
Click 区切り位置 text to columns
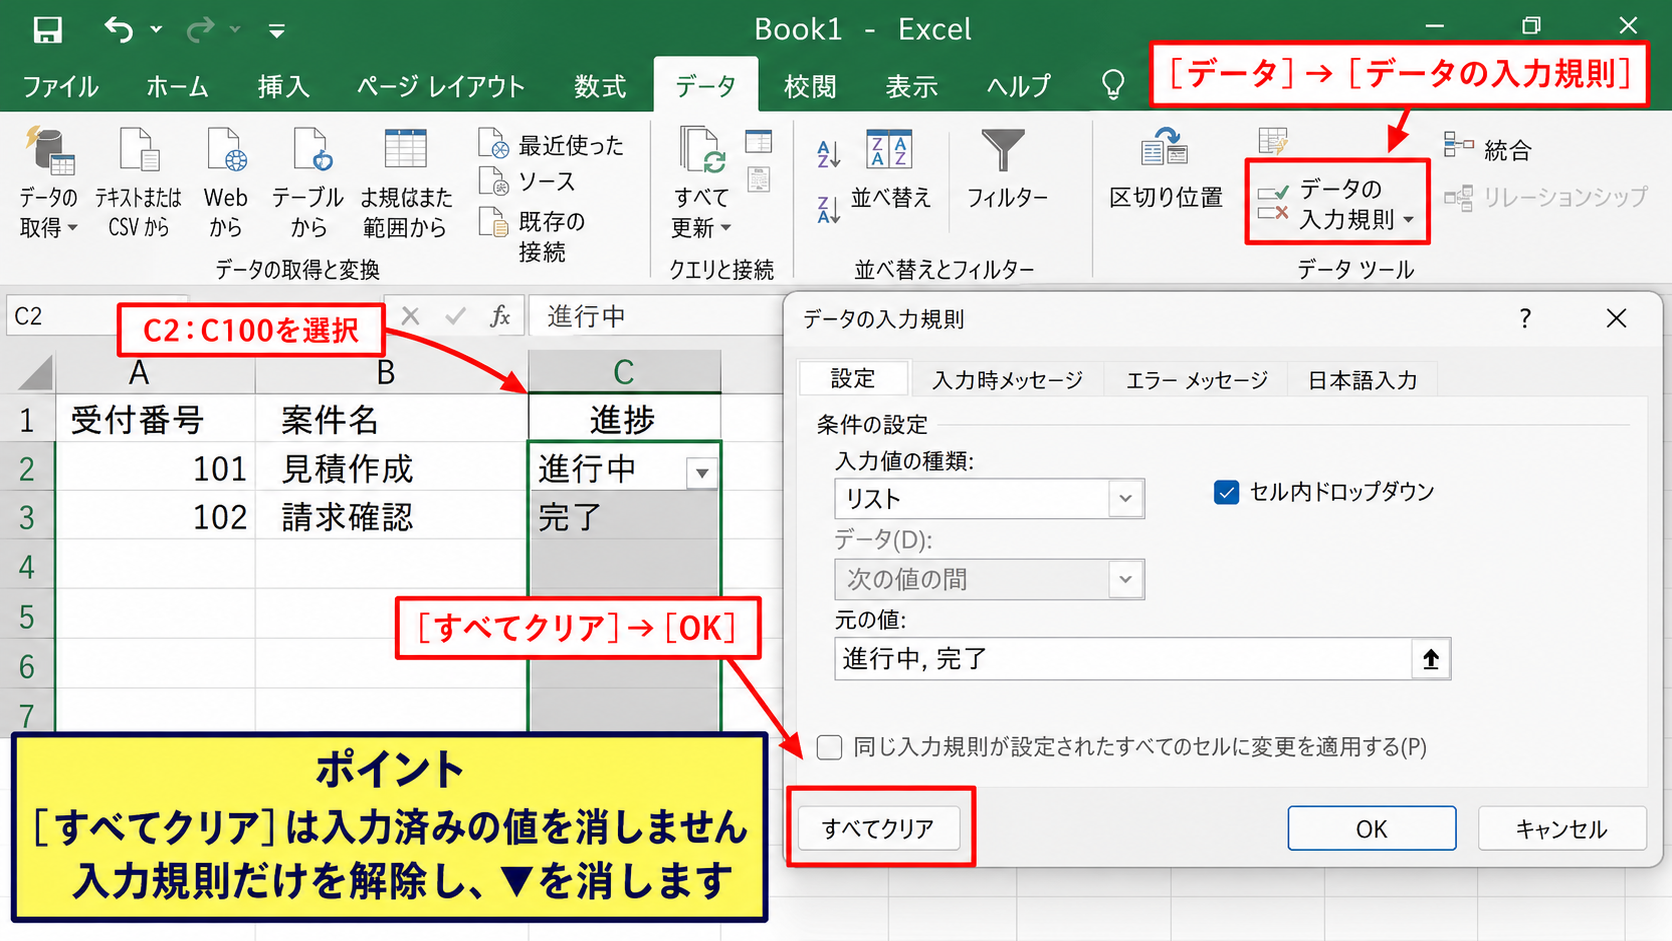(1165, 168)
